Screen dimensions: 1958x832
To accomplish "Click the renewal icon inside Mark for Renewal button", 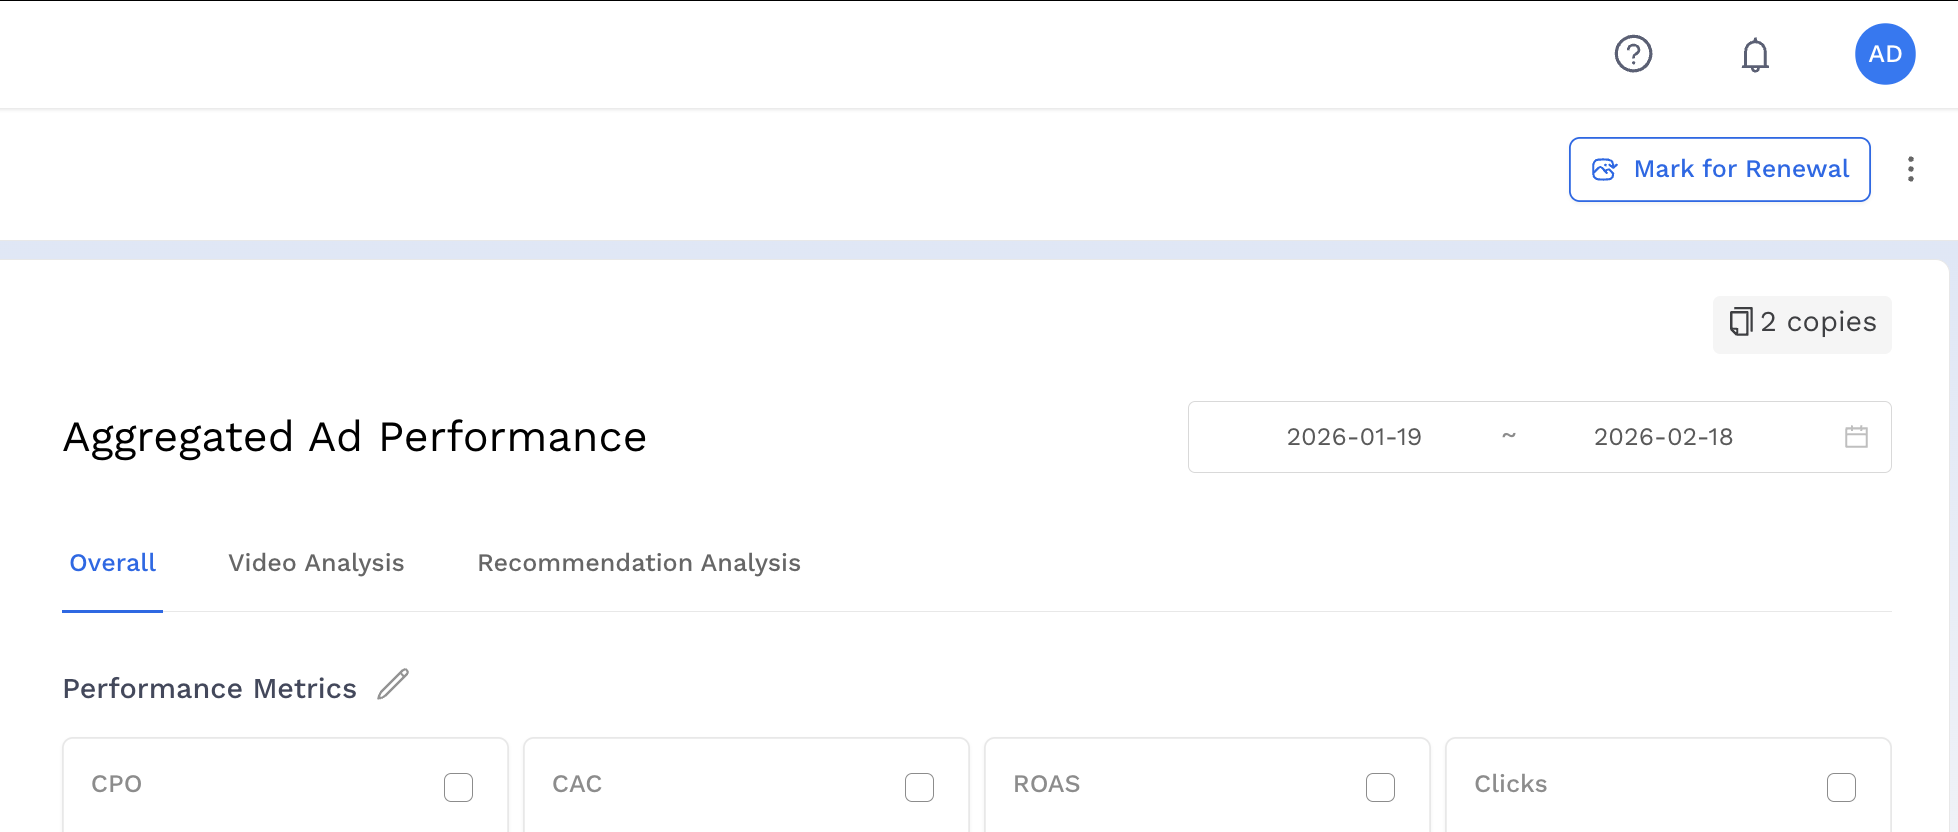I will [x=1605, y=169].
